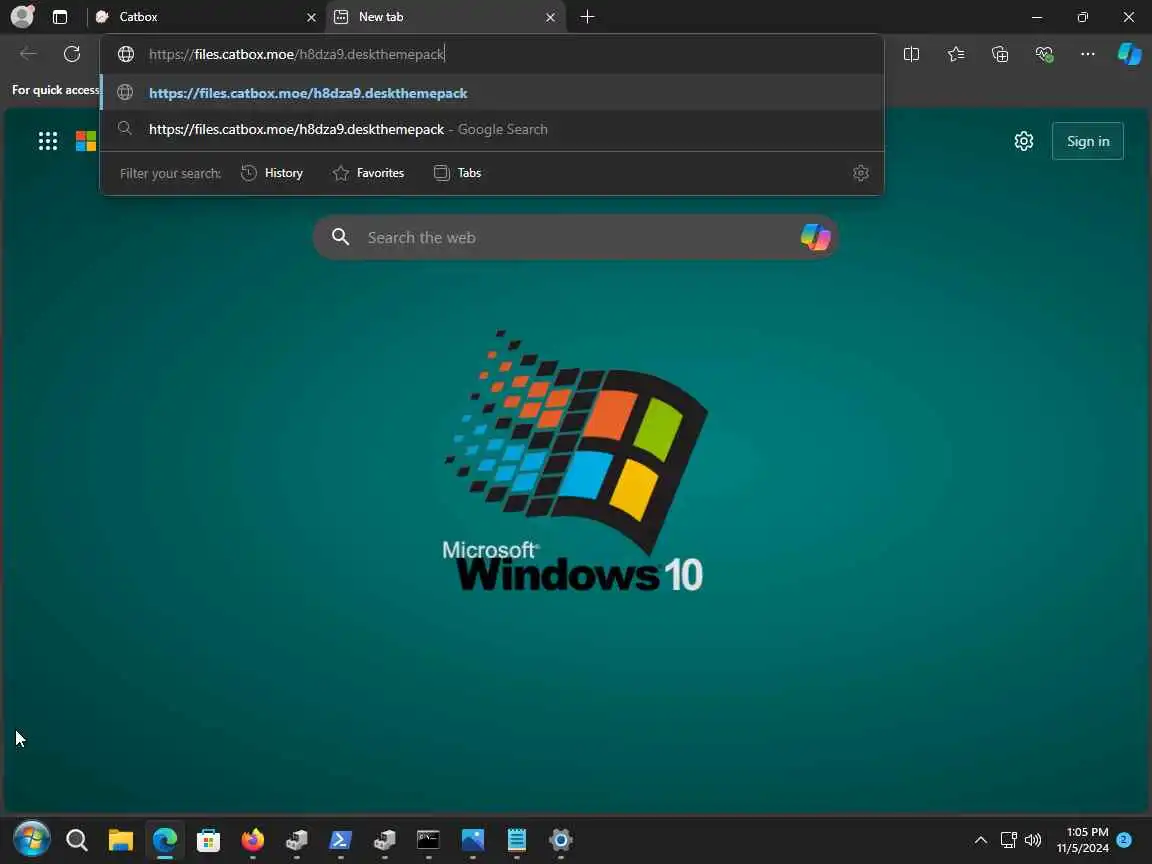Open address bar suggestion settings gear
The width and height of the screenshot is (1152, 864).
861,173
